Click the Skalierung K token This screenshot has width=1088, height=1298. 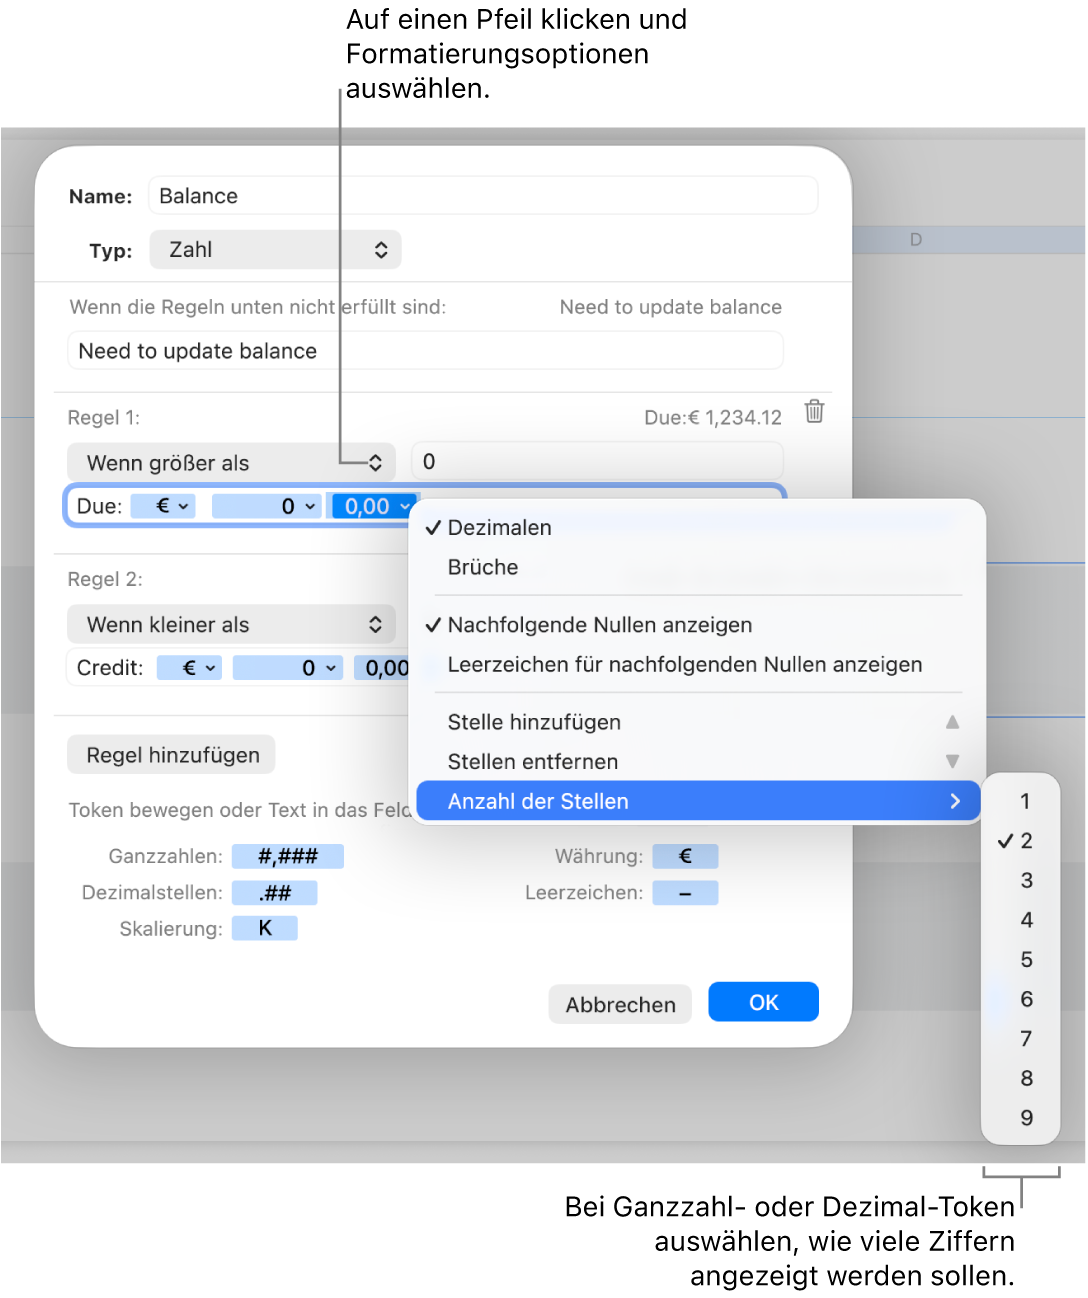265,929
